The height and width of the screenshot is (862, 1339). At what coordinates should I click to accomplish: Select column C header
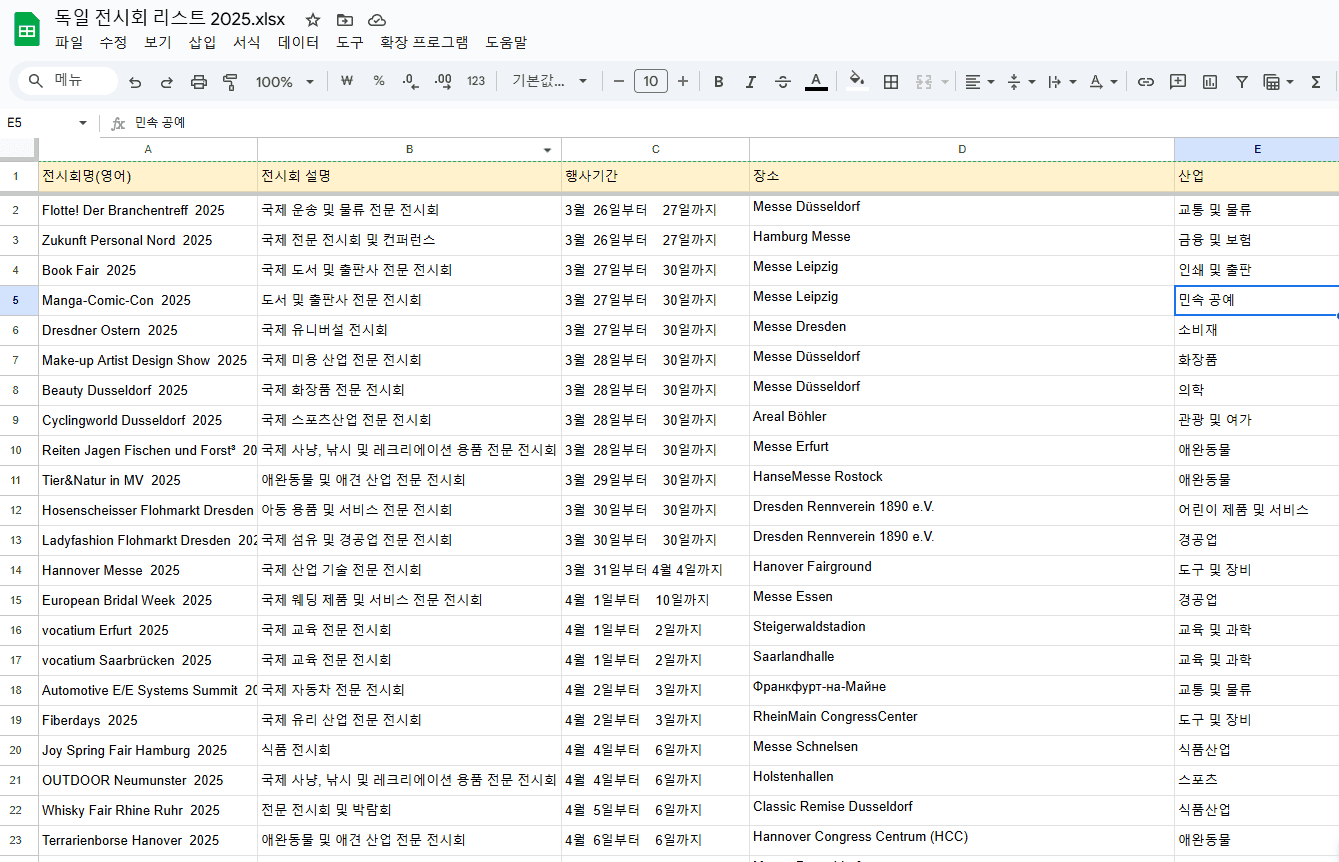tap(655, 150)
